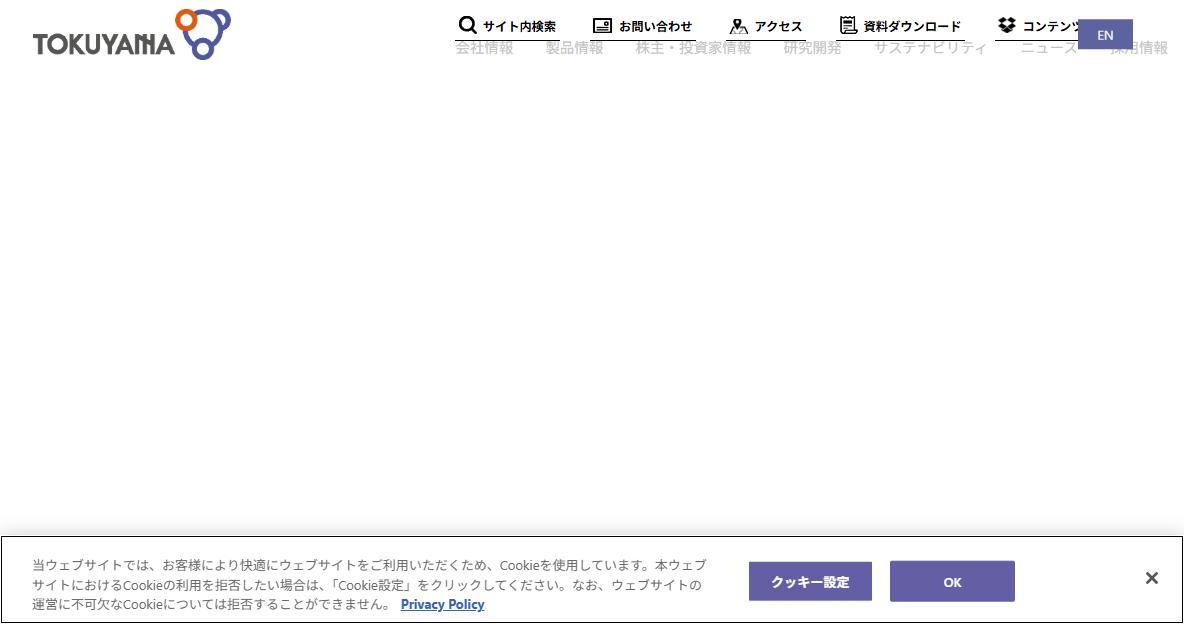Open ニュース menu item
Image resolution: width=1184 pixels, height=624 pixels.
1049,48
